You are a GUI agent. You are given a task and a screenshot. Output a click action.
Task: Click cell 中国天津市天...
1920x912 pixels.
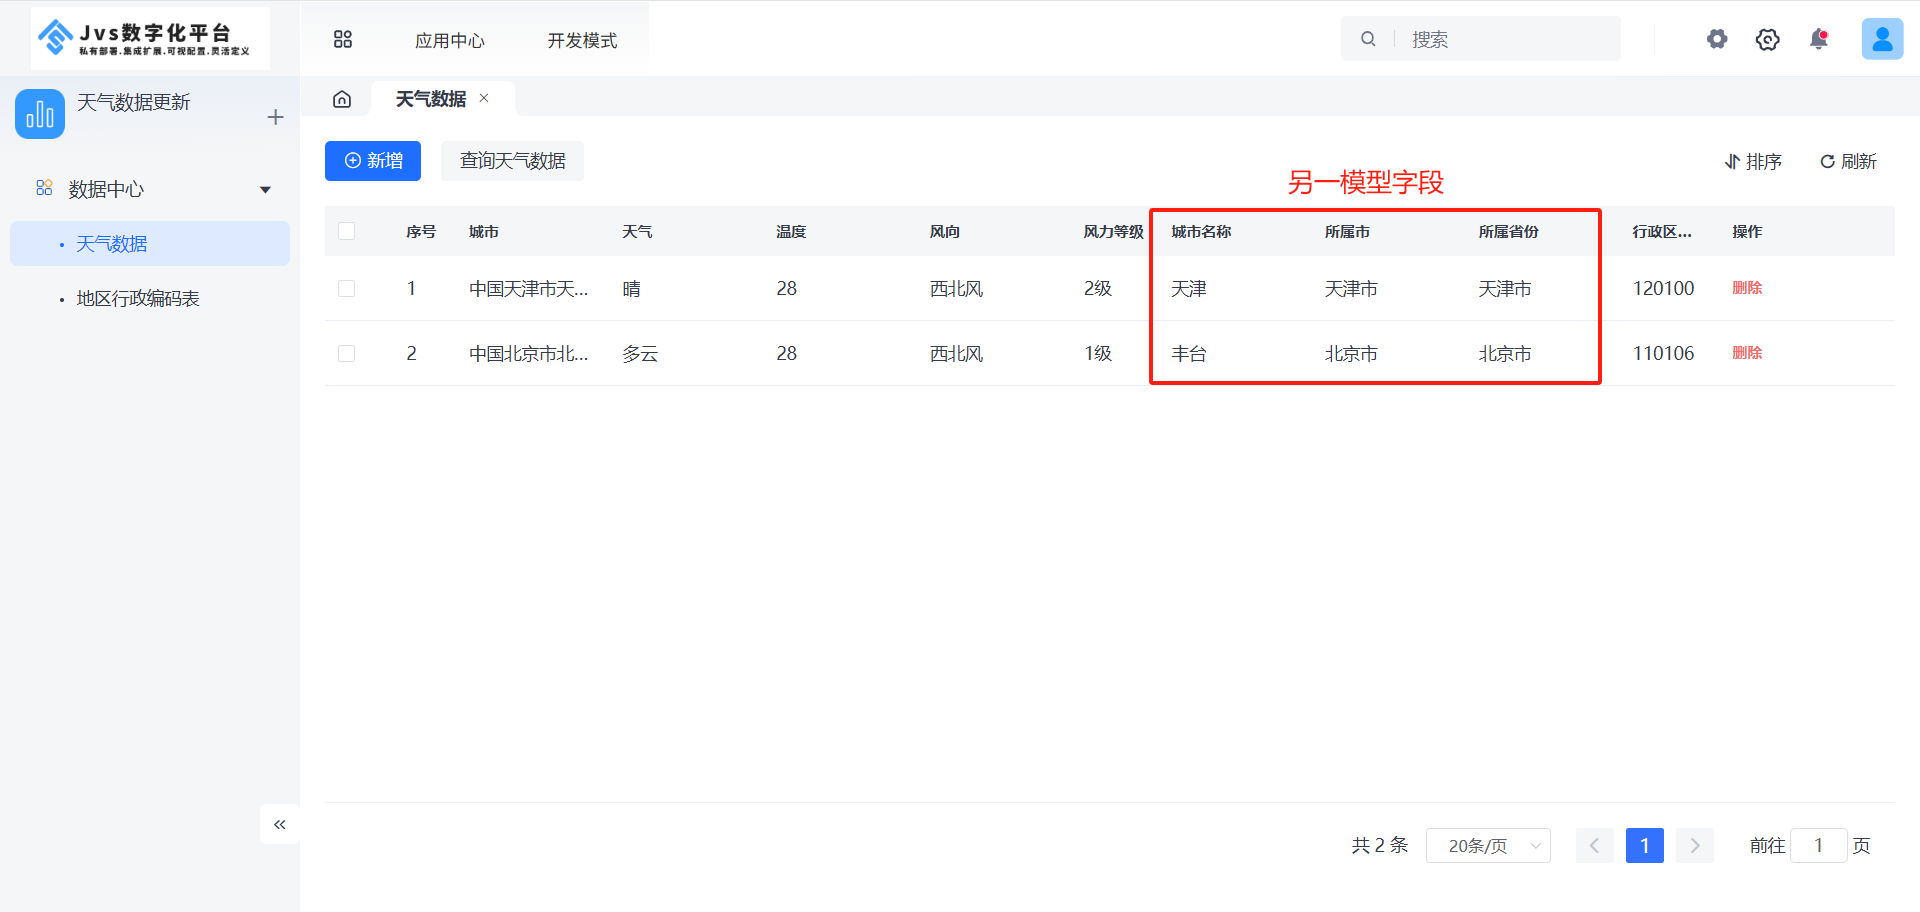tap(529, 288)
